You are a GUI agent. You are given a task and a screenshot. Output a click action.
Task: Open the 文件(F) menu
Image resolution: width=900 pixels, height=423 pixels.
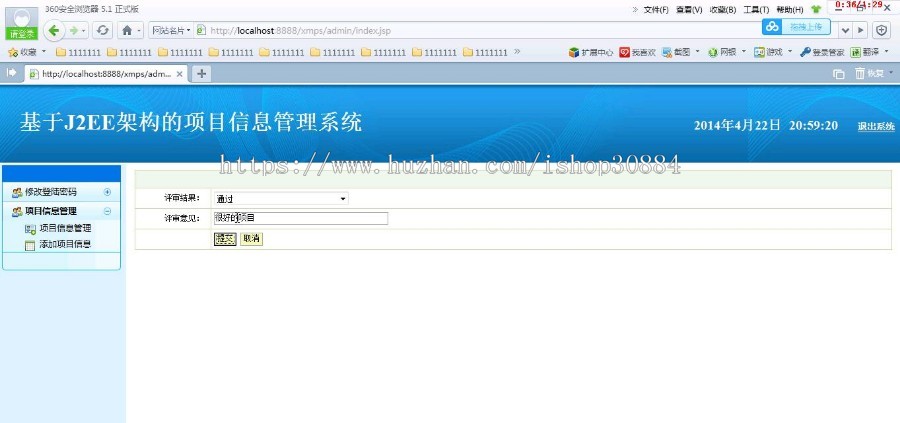click(x=656, y=10)
